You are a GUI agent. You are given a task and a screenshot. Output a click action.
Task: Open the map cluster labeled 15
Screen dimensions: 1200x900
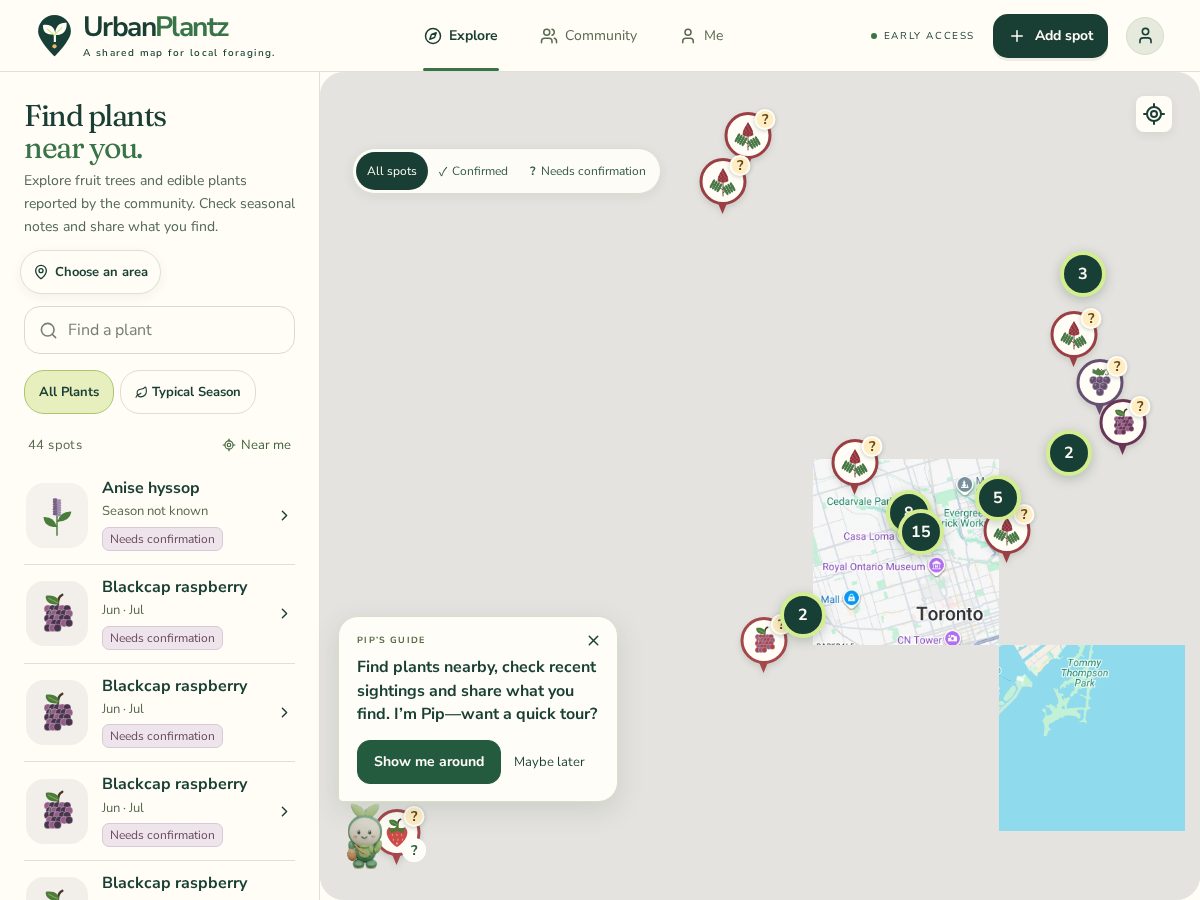(x=921, y=532)
